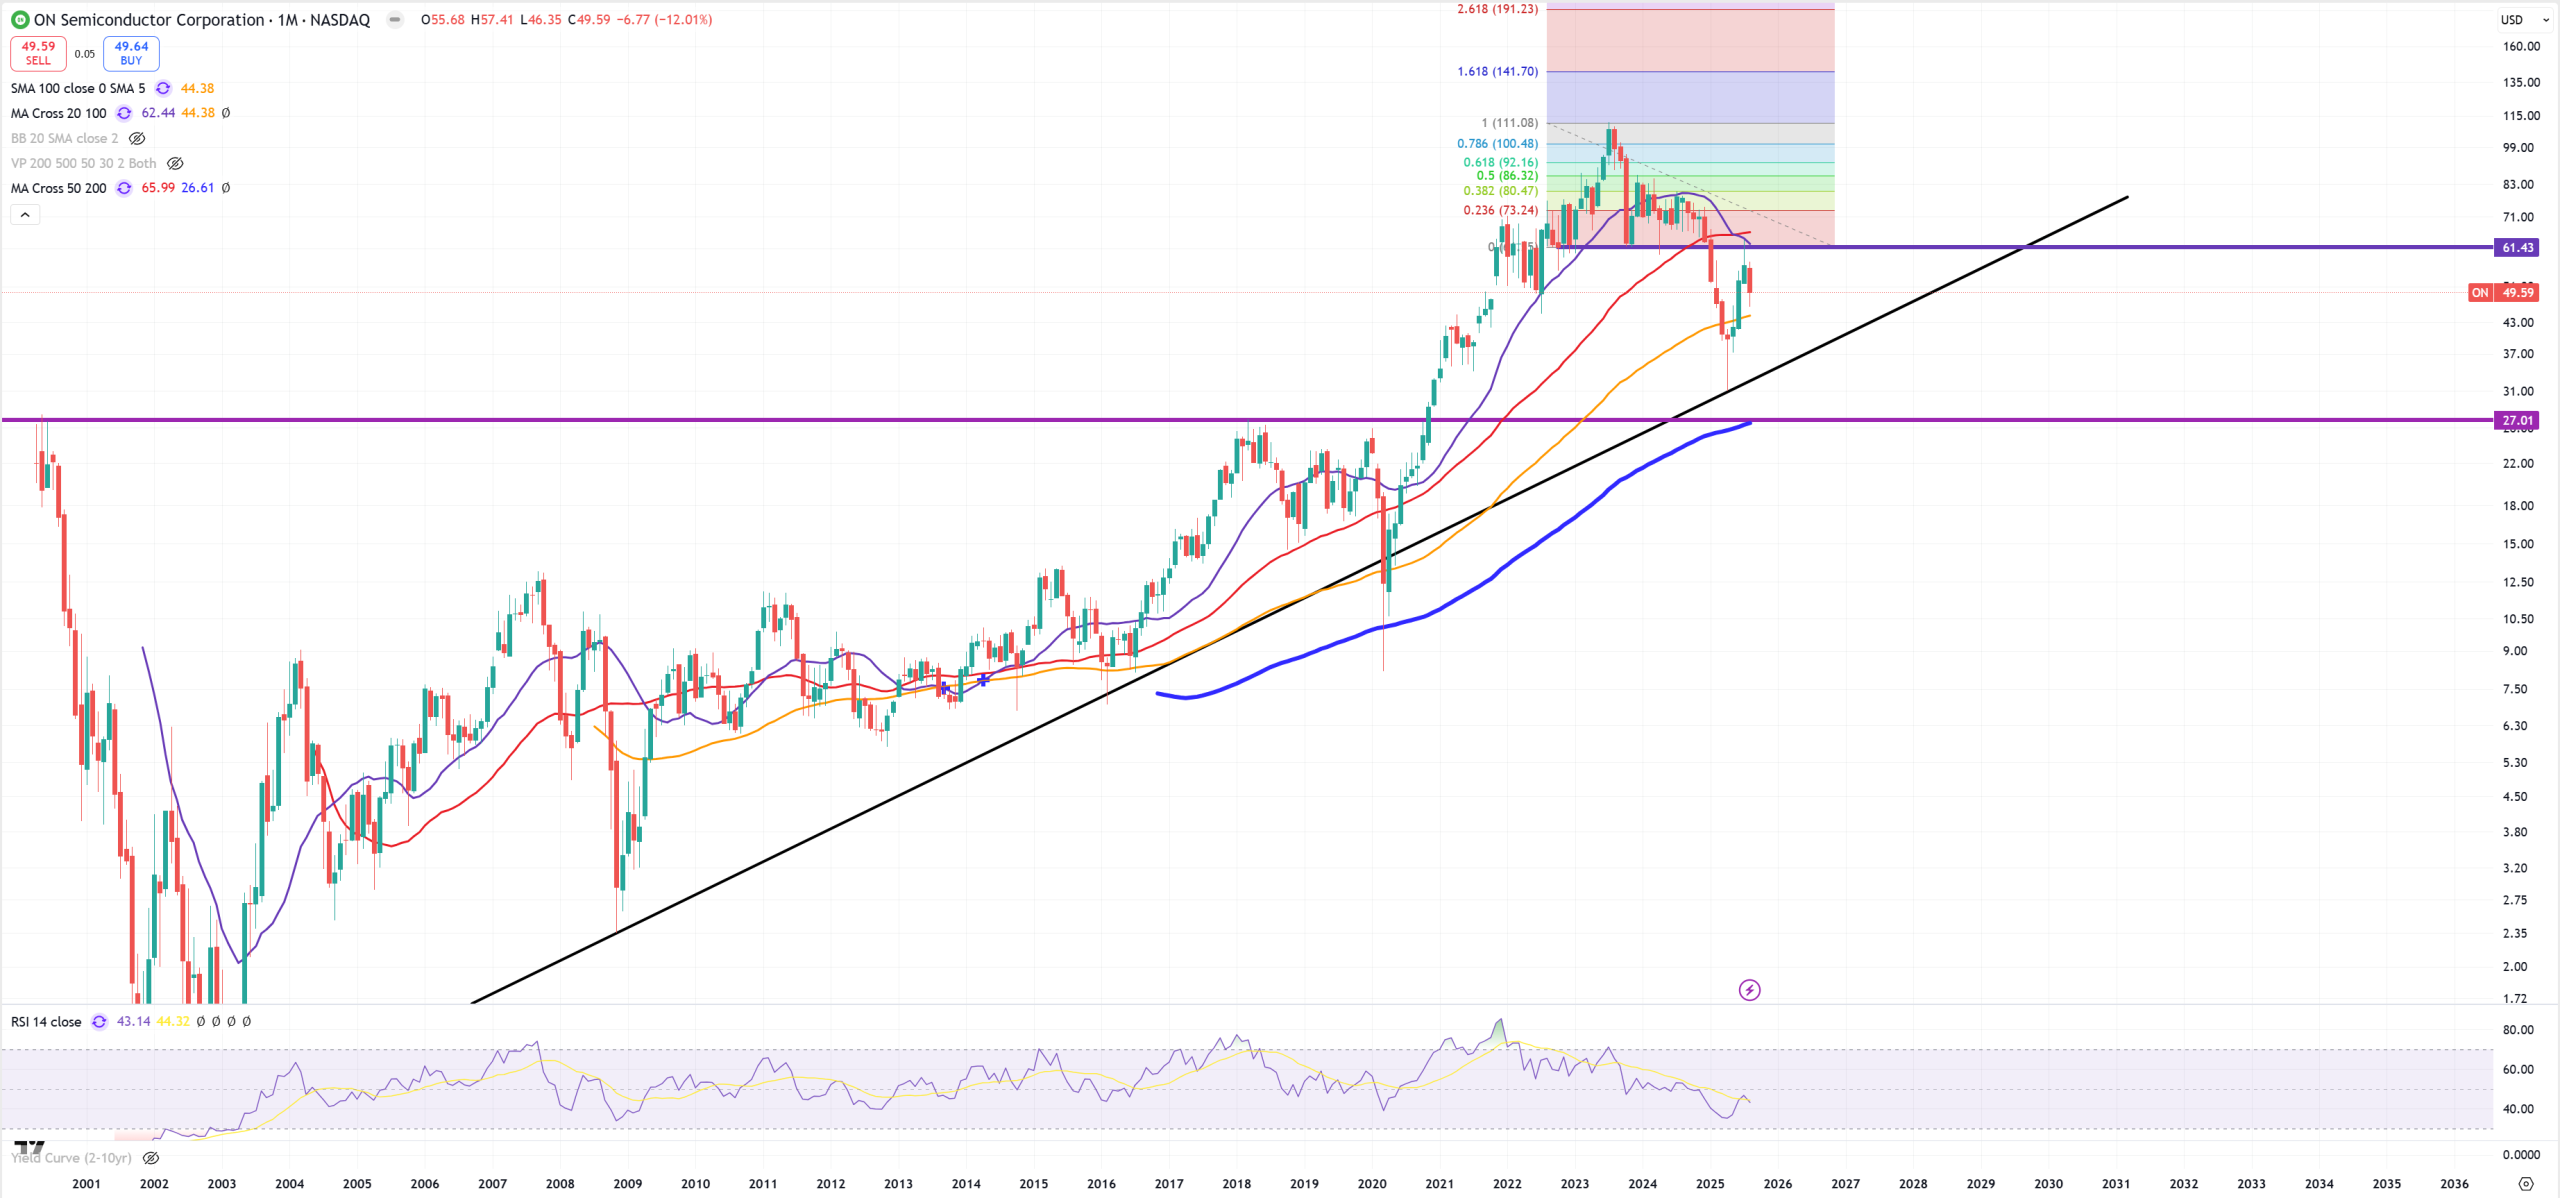Select the BB 20 SMA close 2 label
The height and width of the screenshot is (1198, 2560).
click(64, 138)
